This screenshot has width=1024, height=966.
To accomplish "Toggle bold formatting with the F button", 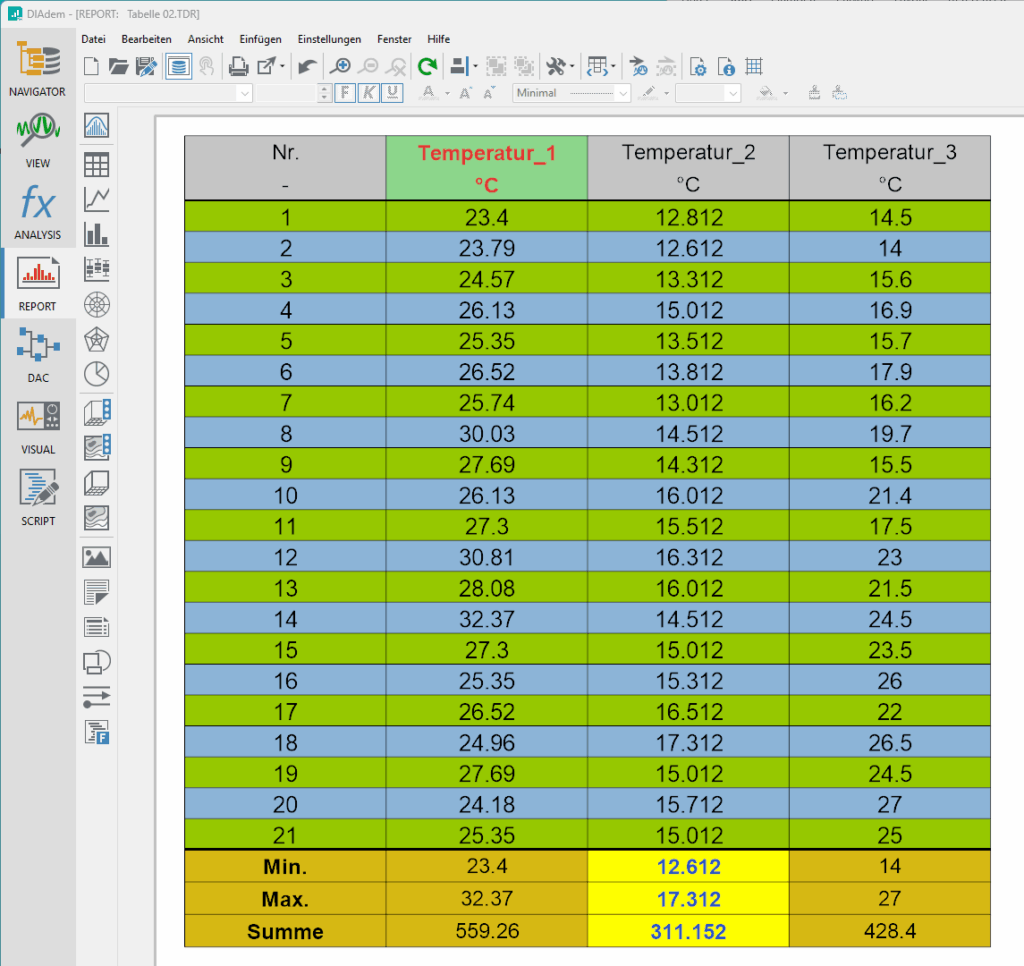I will 344,93.
